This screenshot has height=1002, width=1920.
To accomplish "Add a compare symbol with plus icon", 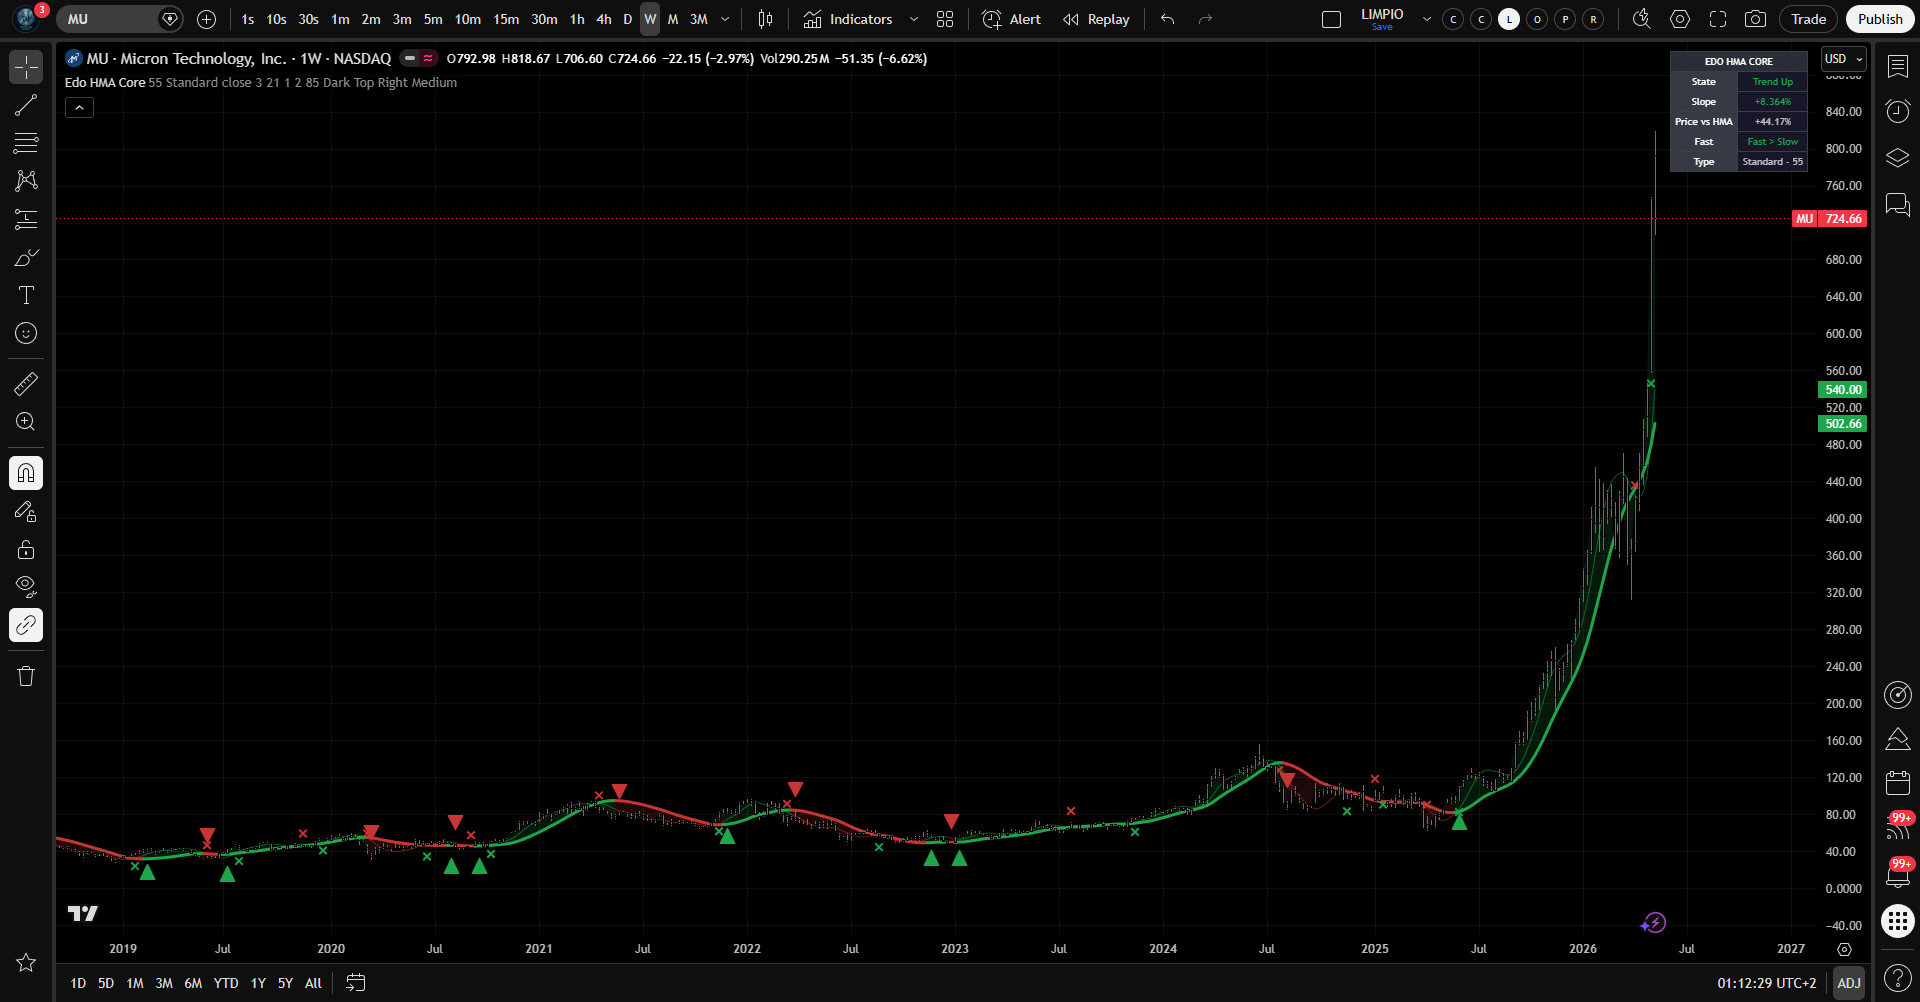I will click(x=207, y=19).
